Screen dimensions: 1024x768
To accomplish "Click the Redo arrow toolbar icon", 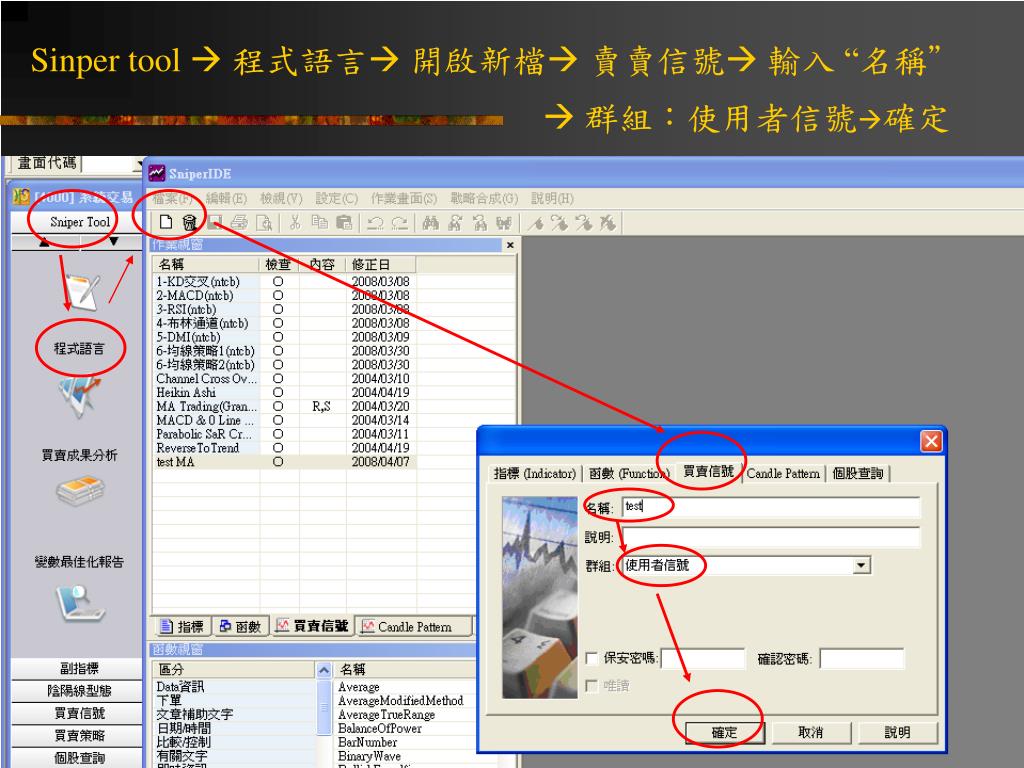I will point(400,223).
